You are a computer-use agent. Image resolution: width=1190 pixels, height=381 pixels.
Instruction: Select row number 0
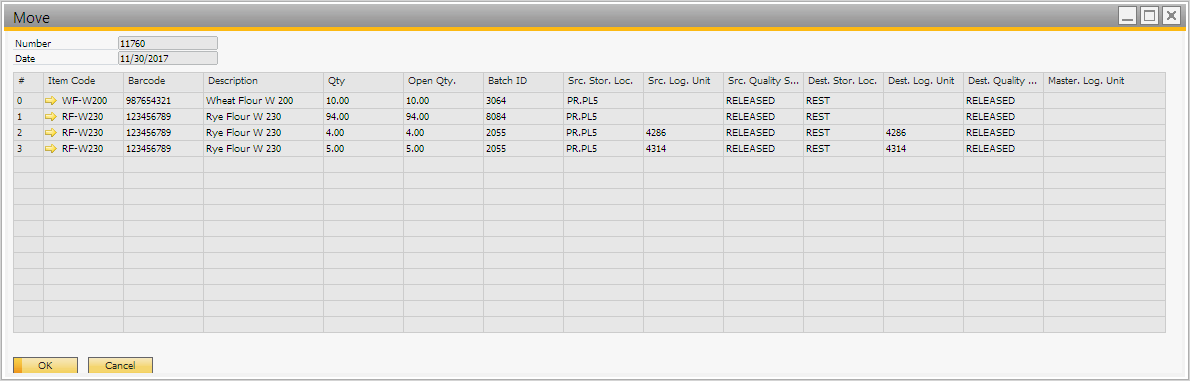[x=28, y=101]
